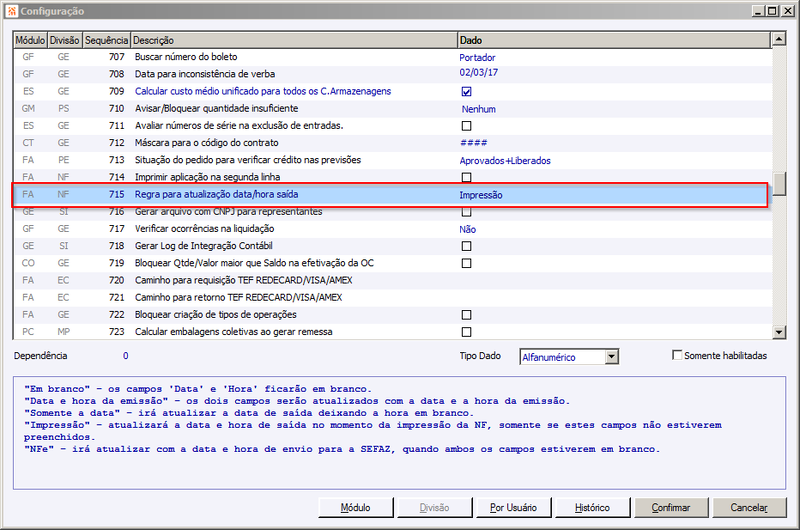The width and height of the screenshot is (800, 530).
Task: Enable the Somente habilitadas checkbox
Action: point(677,355)
